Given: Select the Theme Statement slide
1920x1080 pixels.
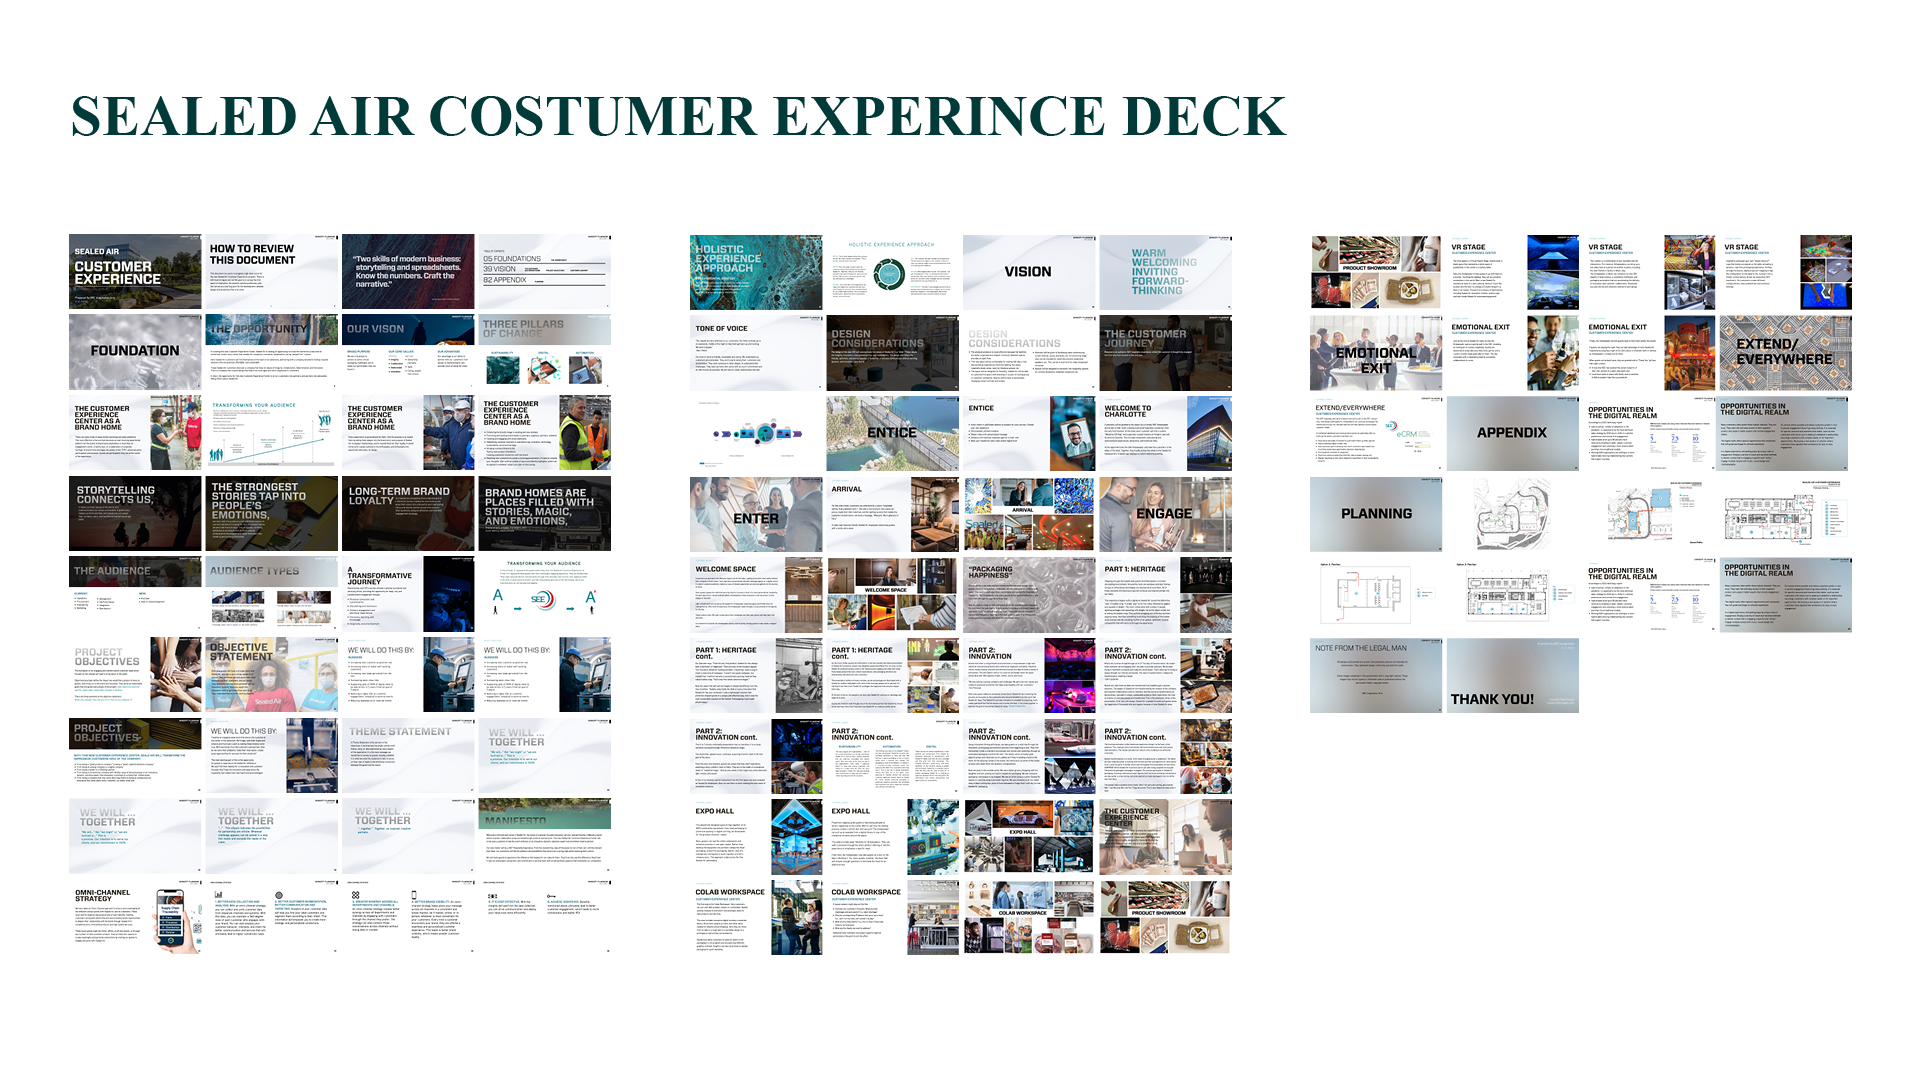Looking at the screenshot, I should 408,756.
